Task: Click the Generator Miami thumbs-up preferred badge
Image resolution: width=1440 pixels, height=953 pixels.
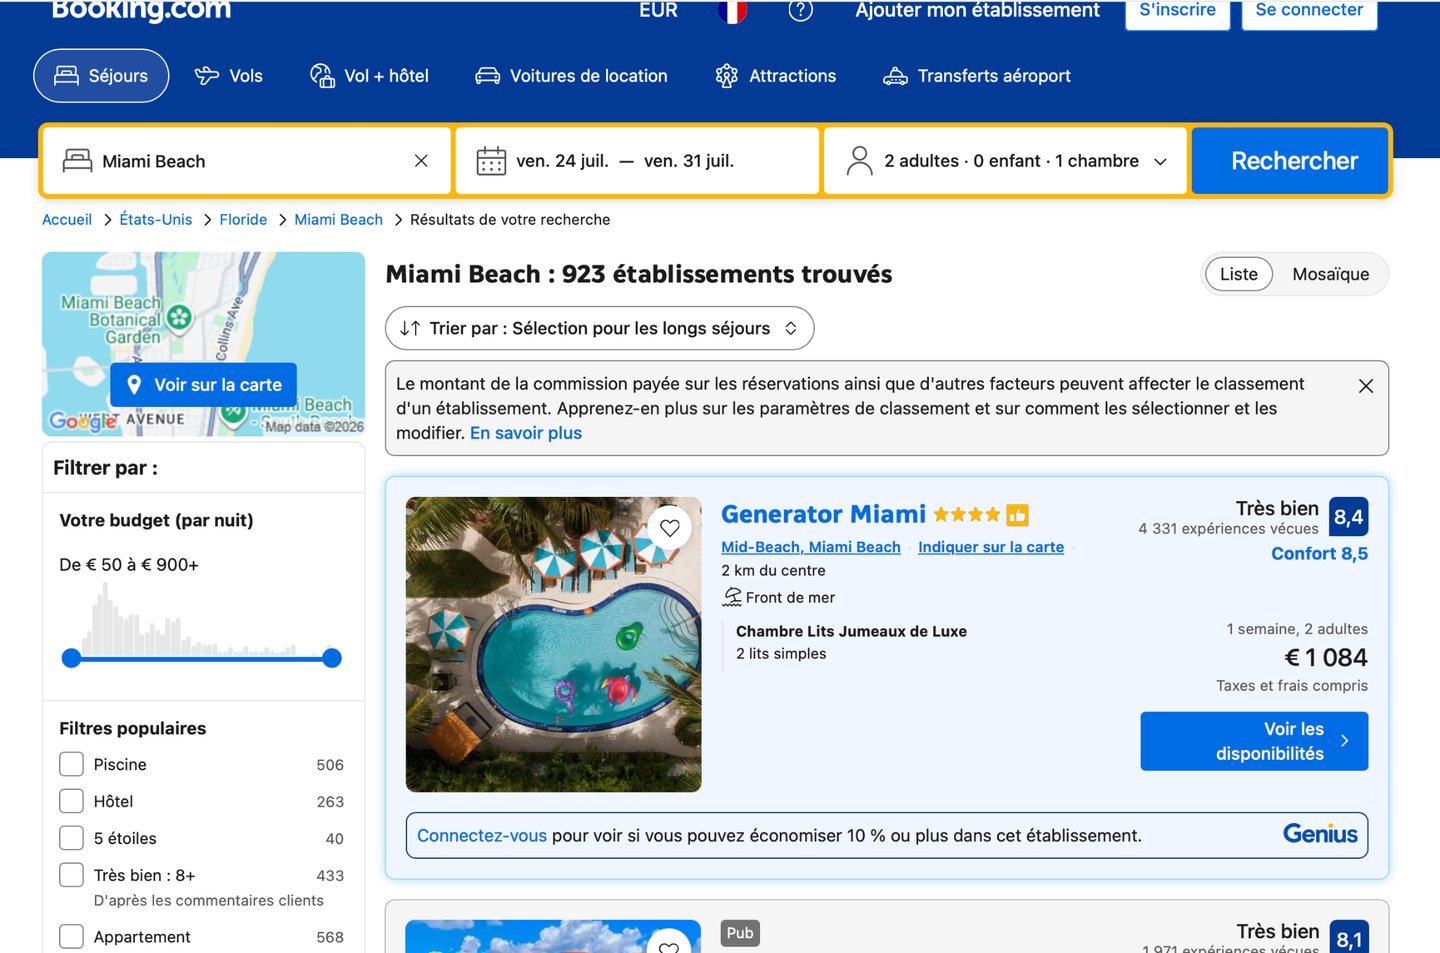Action: (x=1017, y=515)
